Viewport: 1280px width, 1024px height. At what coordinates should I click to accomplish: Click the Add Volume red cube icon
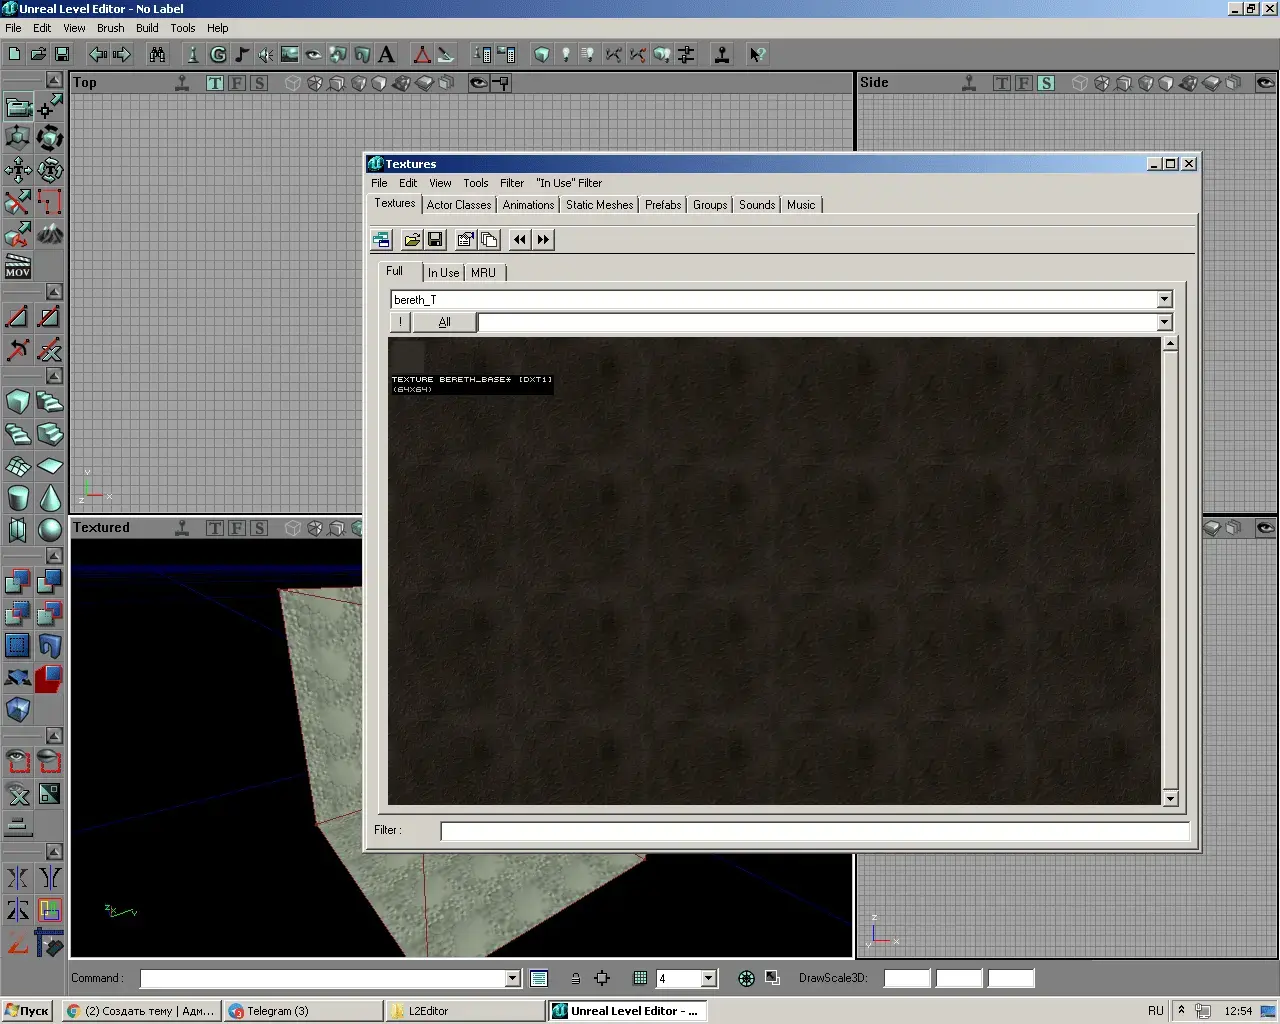click(50, 678)
